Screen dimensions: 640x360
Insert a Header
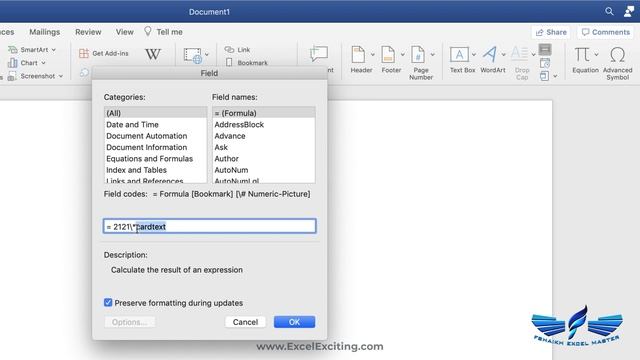361,60
